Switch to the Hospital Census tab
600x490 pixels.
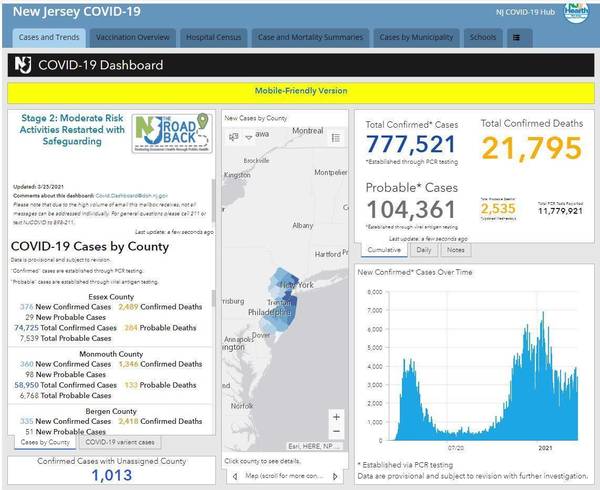[x=210, y=37]
